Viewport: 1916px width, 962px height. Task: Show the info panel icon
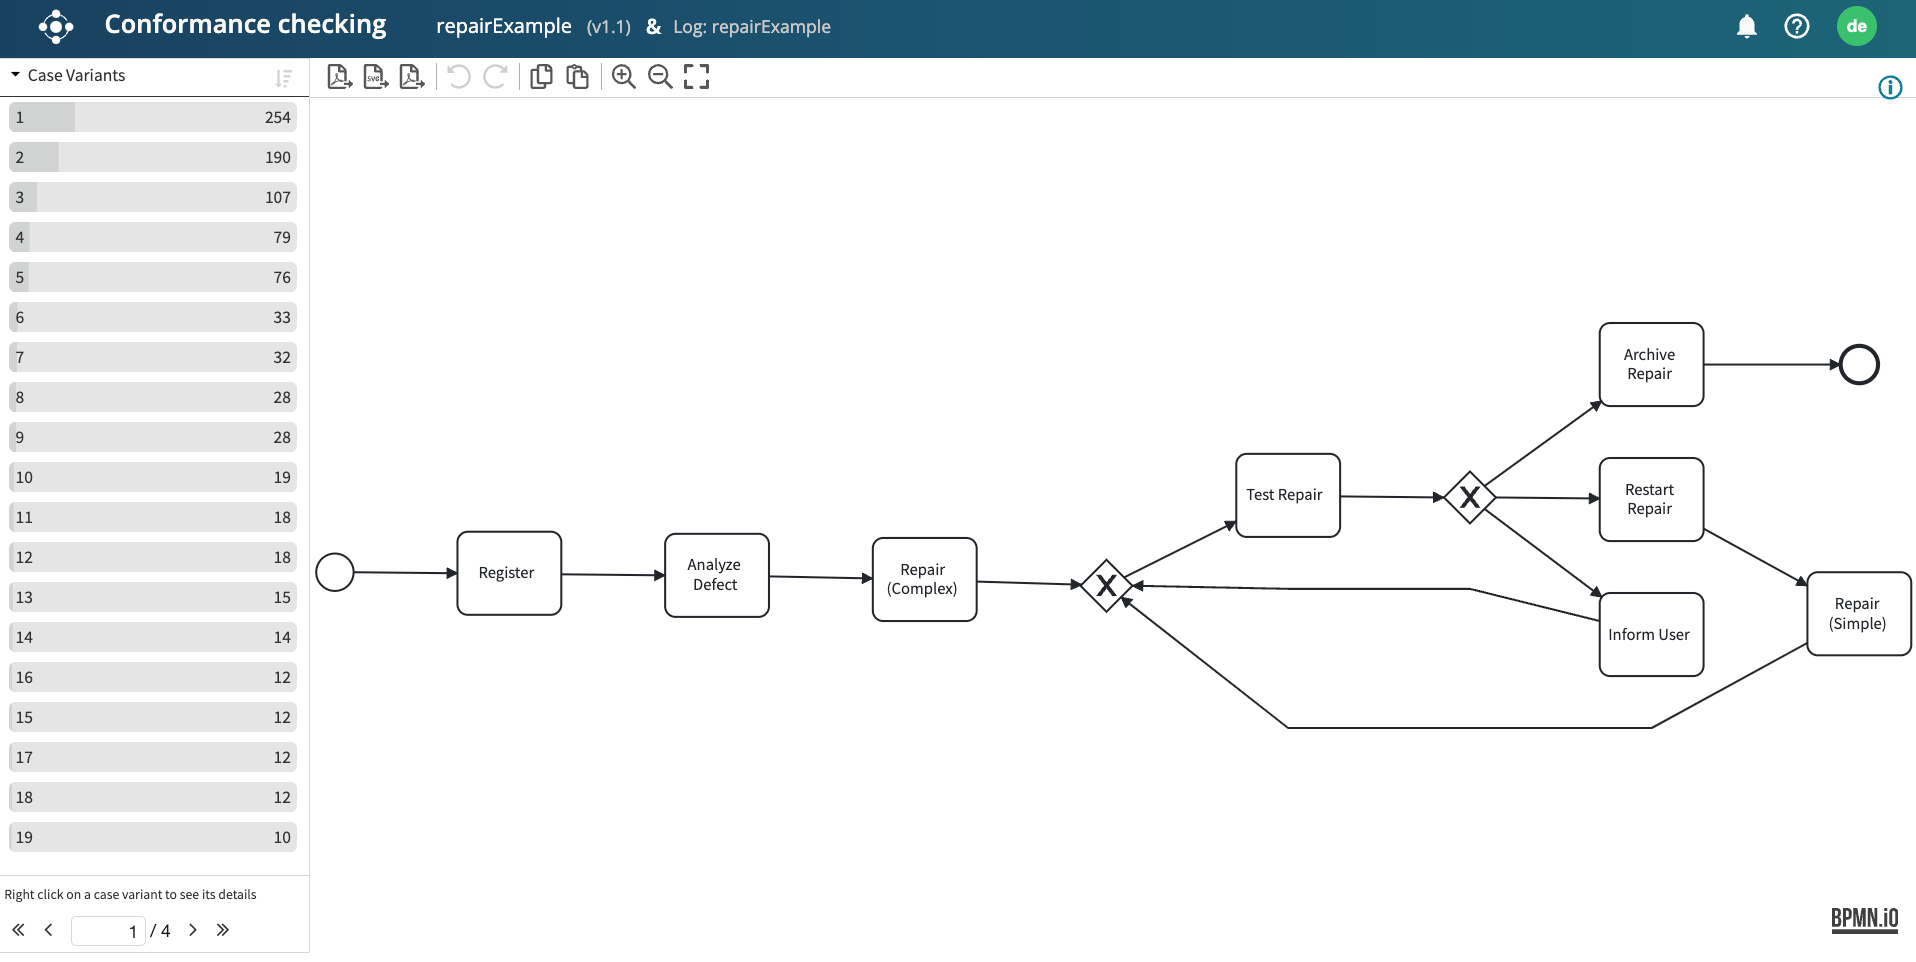tap(1889, 88)
